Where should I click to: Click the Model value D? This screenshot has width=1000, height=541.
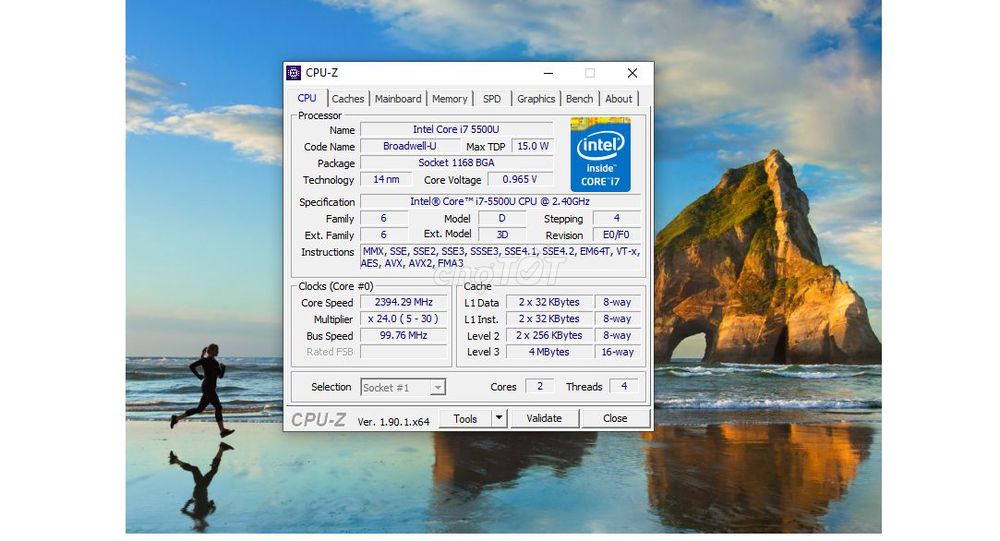502,218
